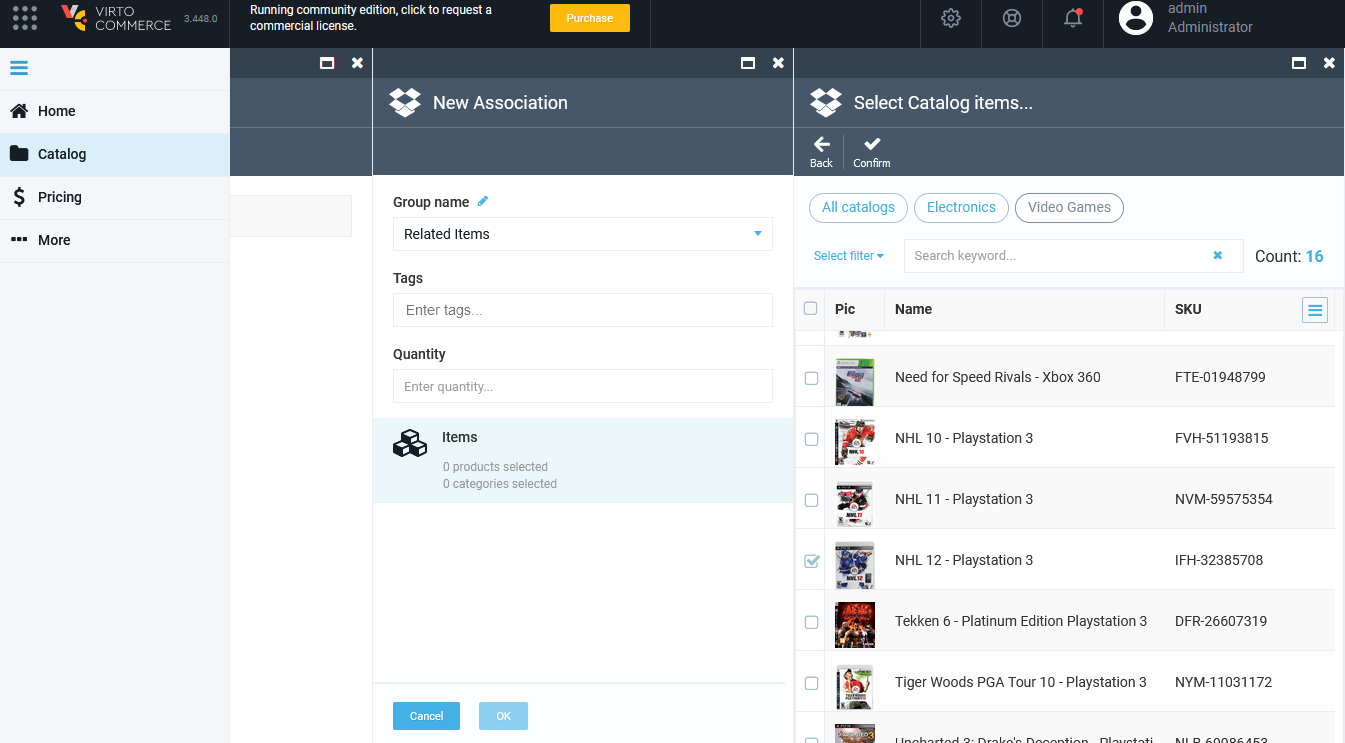Viewport: 1345px width, 743px height.
Task: Sort by the Name column header
Action: (913, 309)
